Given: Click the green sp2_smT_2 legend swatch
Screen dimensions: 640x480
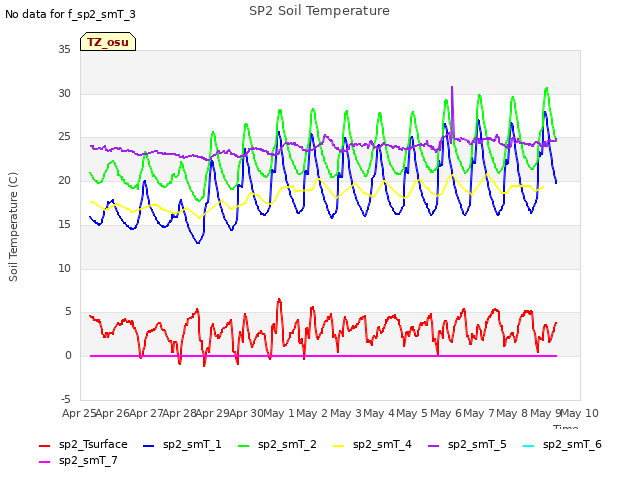Looking at the screenshot, I should (243, 446).
